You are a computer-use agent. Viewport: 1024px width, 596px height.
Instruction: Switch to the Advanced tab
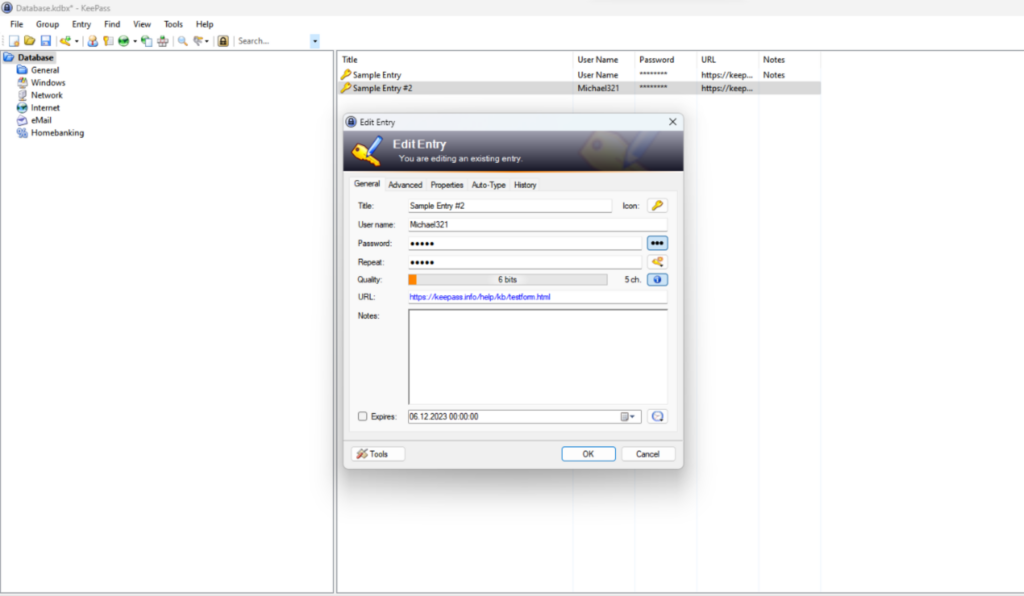(405, 185)
